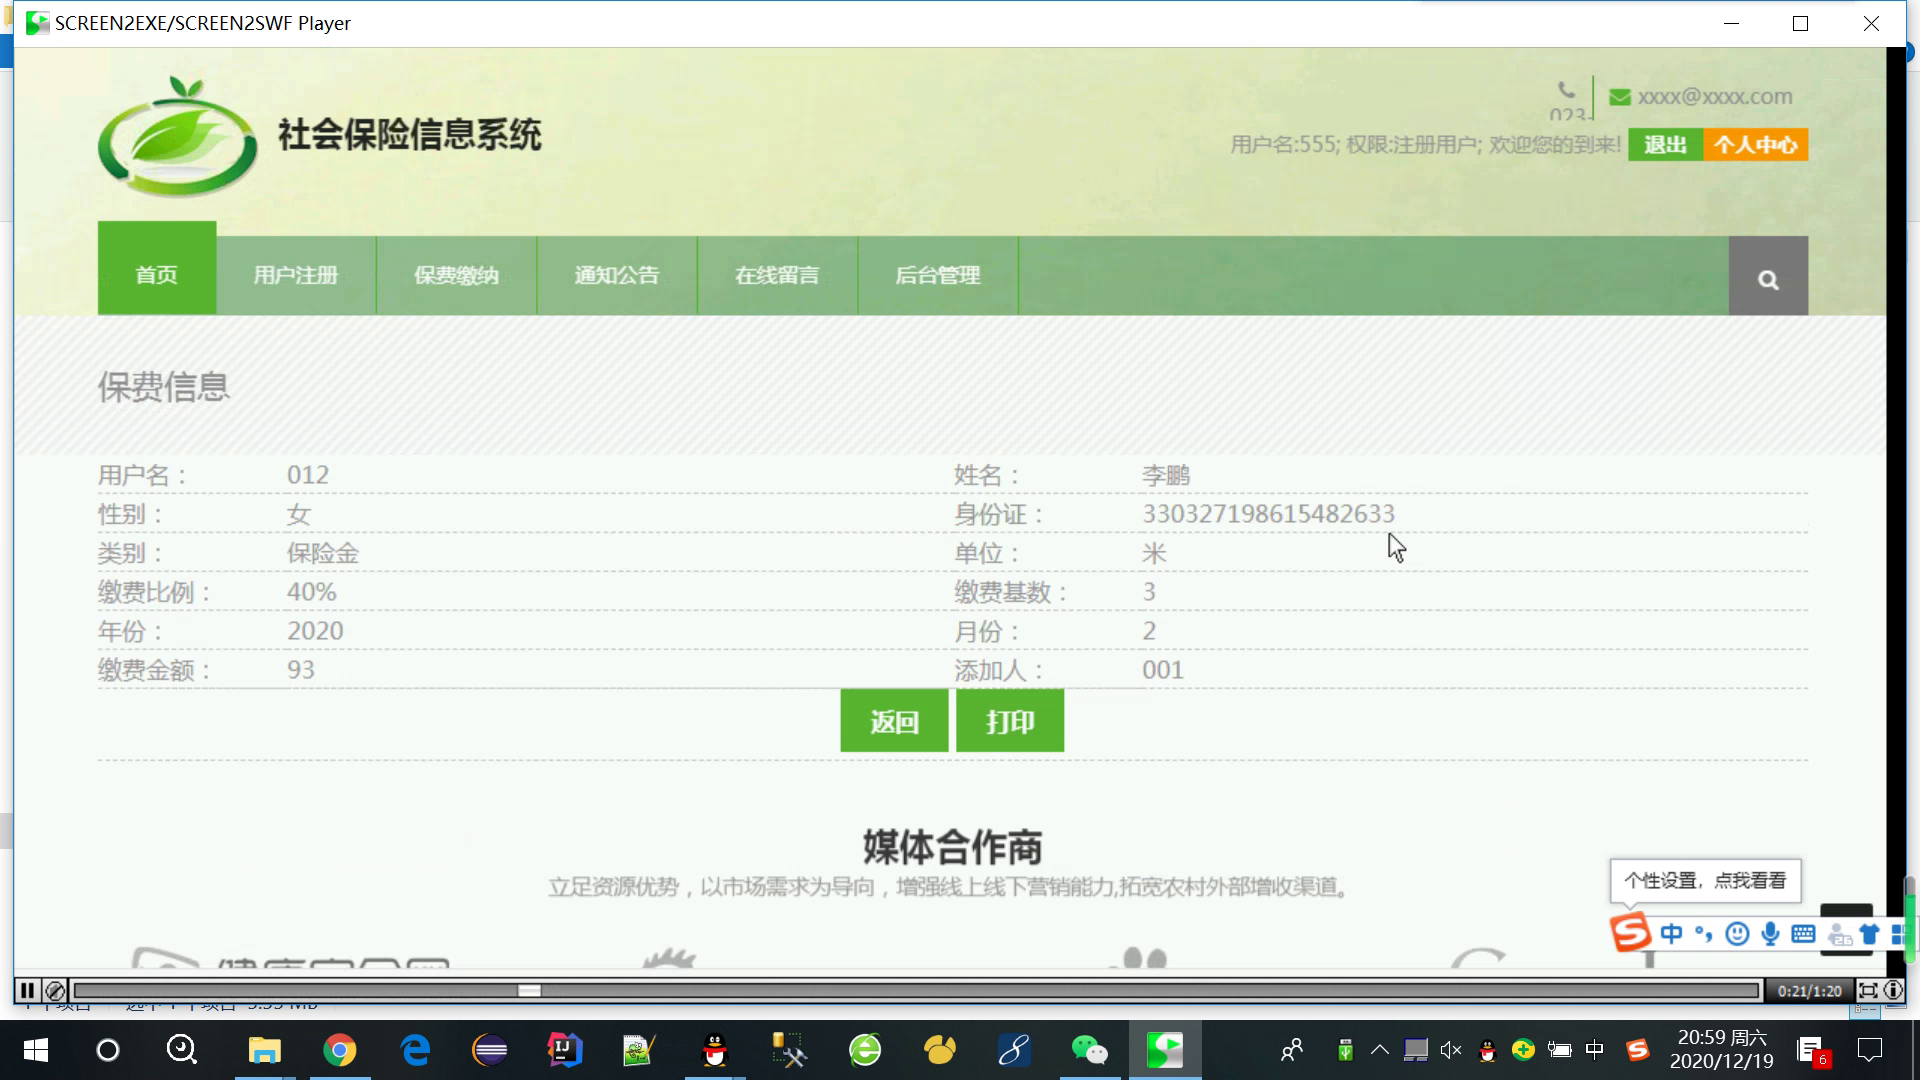Image resolution: width=1920 pixels, height=1080 pixels.
Task: Open the 360 browser on taskbar
Action: tap(865, 1050)
